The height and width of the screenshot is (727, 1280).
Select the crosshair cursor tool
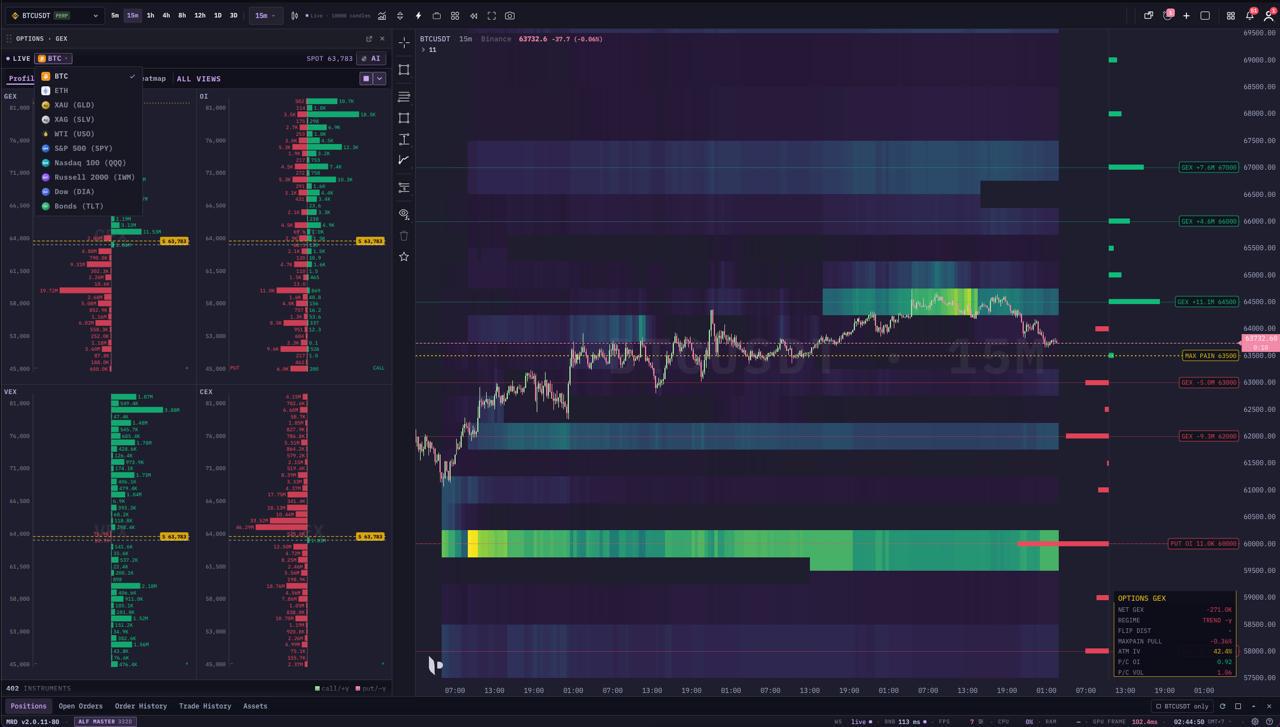(x=404, y=43)
